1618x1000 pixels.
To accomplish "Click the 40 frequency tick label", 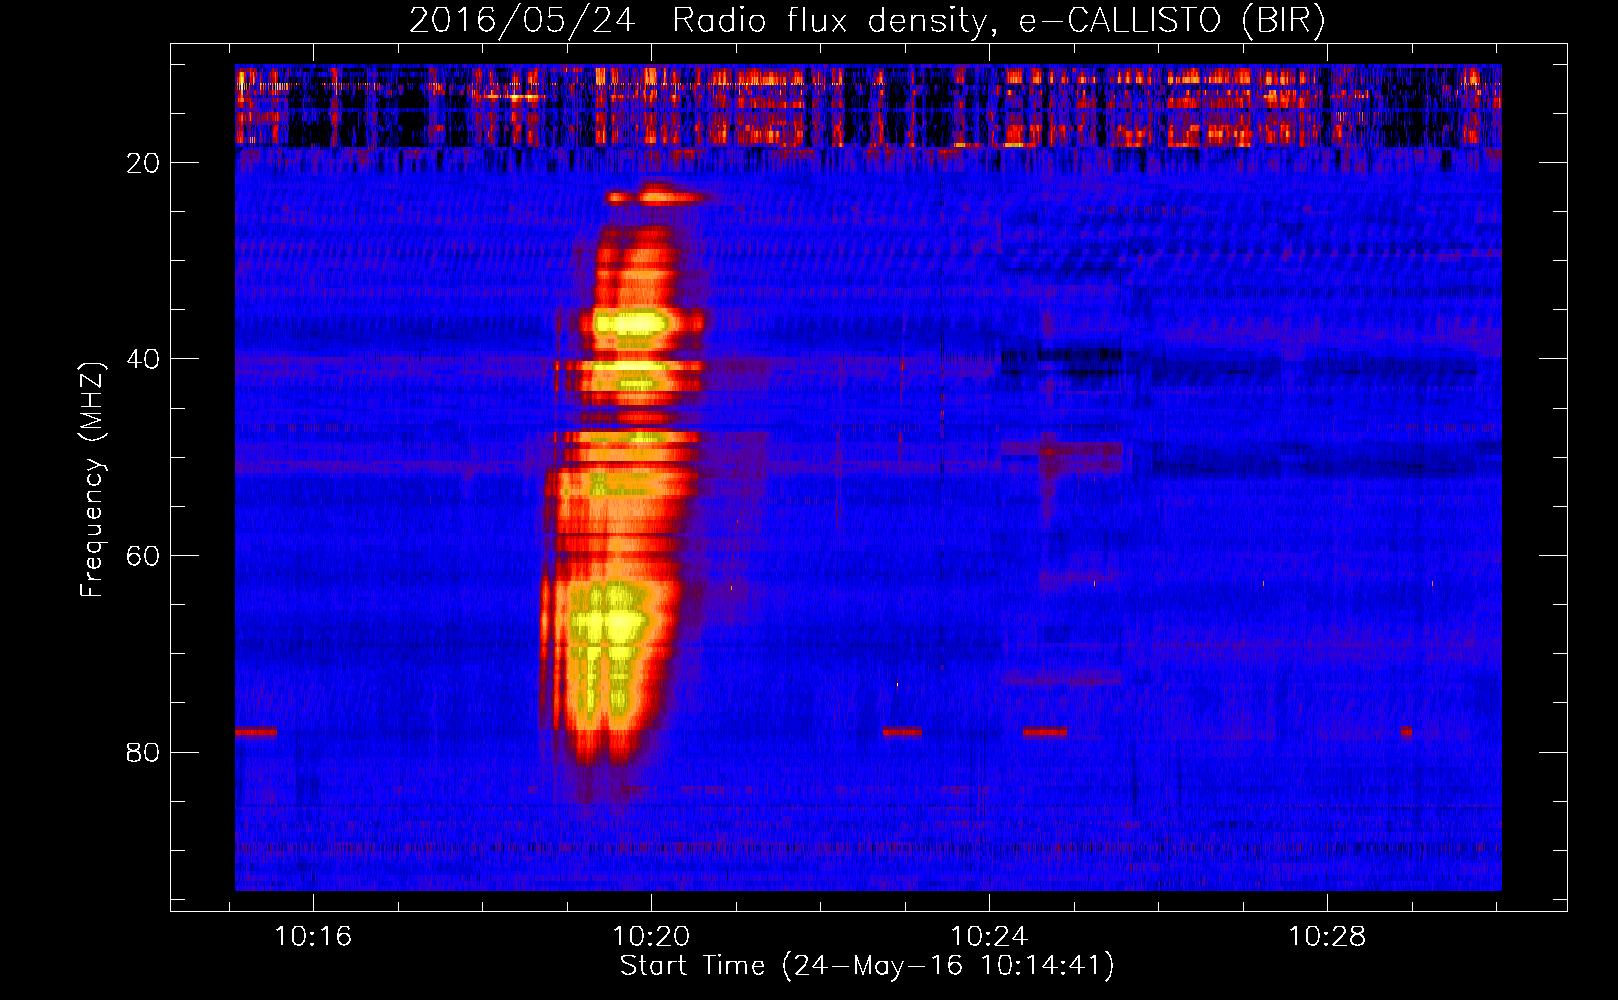I will pos(144,359).
